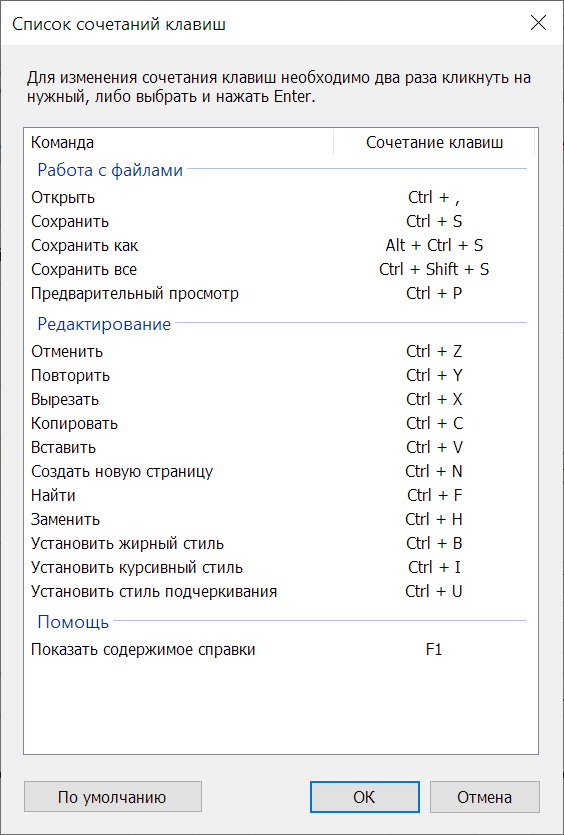Select the Сохранить command row
This screenshot has height=835, width=564.
point(281,222)
